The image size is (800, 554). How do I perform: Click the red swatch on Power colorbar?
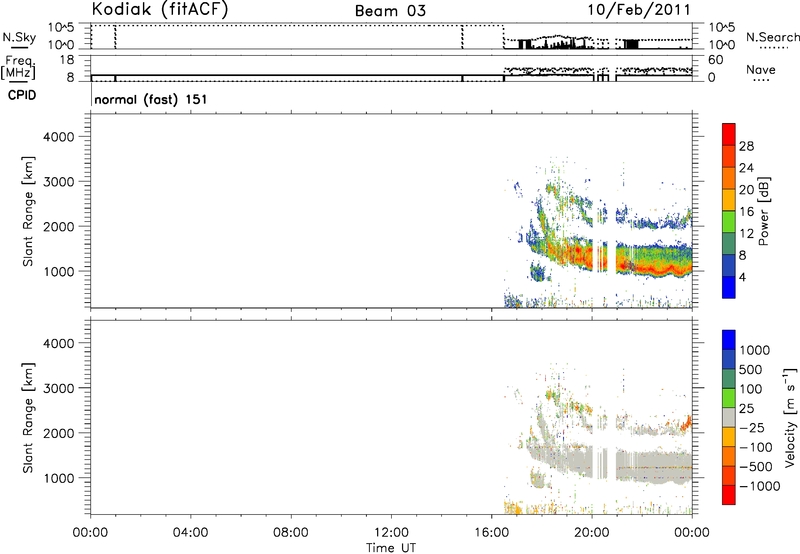pos(729,134)
